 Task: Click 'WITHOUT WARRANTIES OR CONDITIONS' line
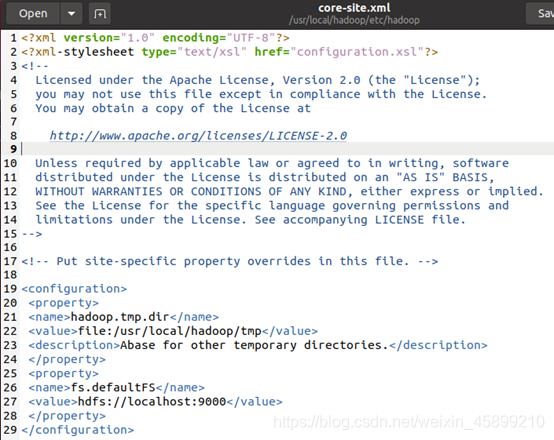[x=289, y=192]
